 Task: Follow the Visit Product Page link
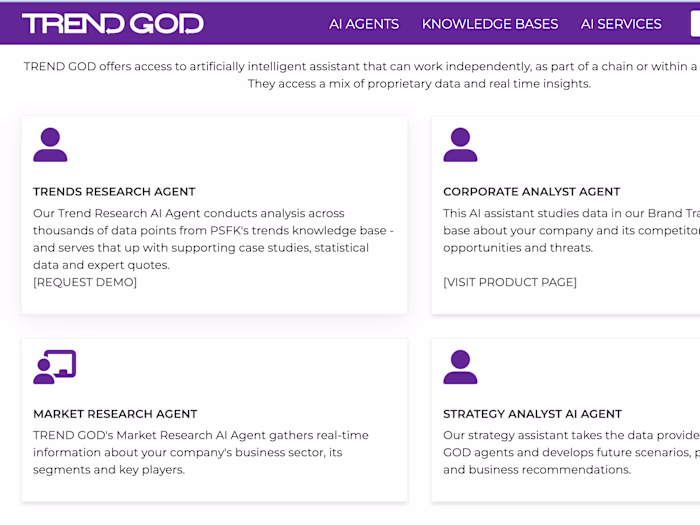[x=510, y=282]
